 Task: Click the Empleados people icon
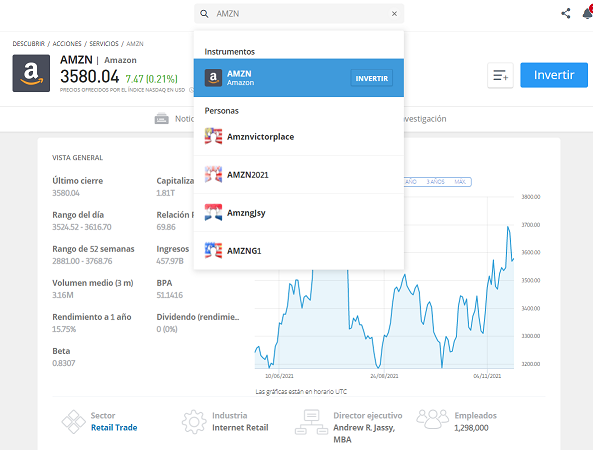coord(433,419)
